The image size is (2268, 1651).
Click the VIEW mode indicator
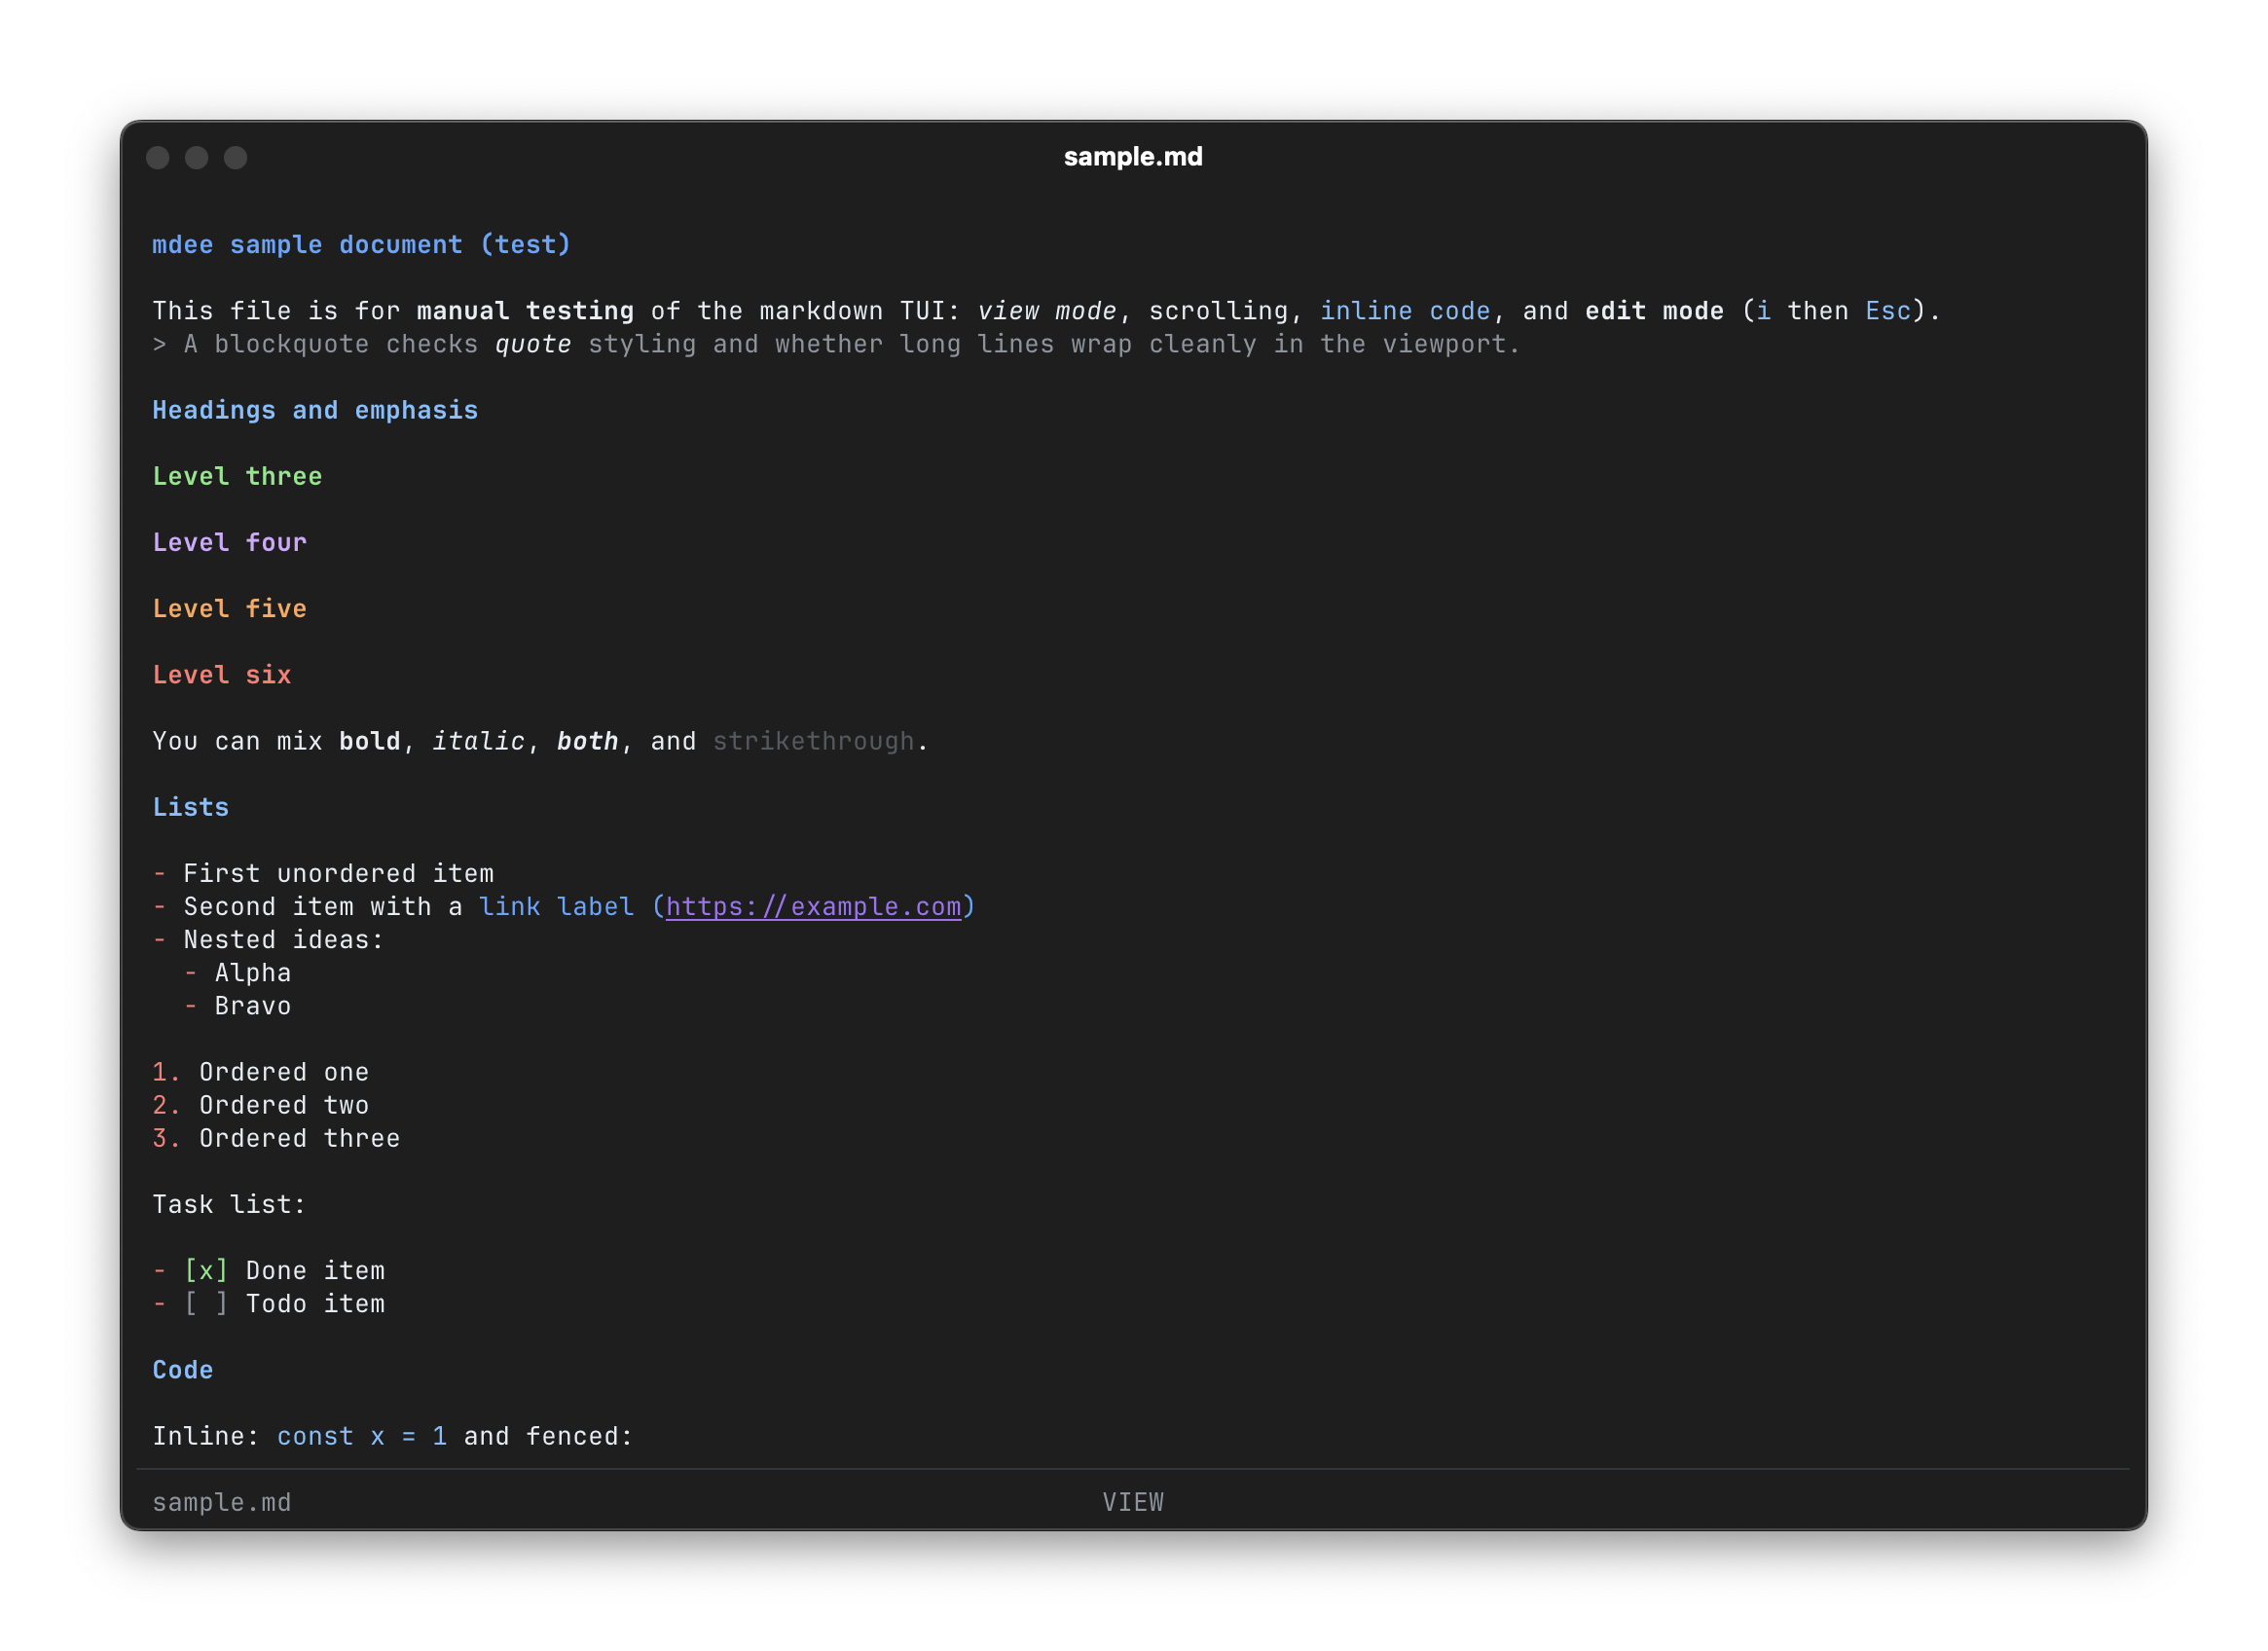click(x=1133, y=1501)
